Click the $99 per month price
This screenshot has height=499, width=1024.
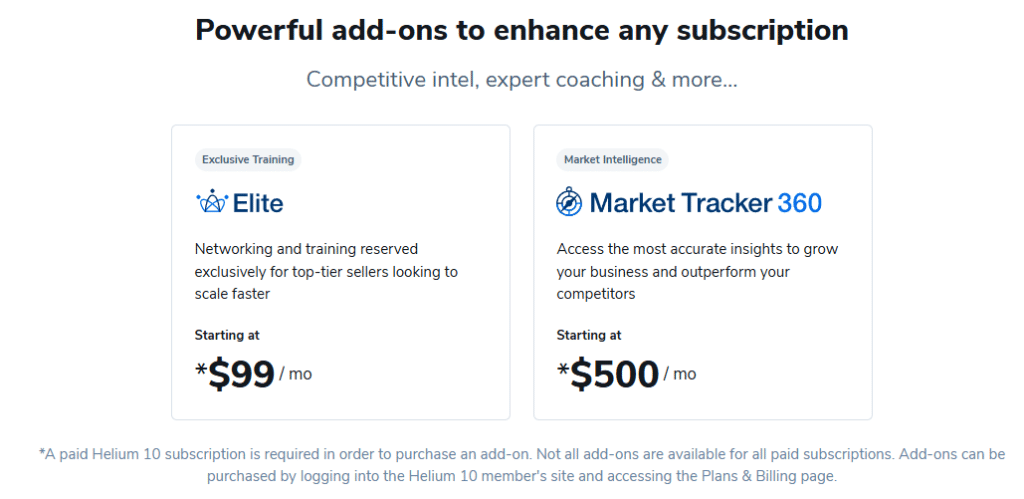(x=241, y=374)
